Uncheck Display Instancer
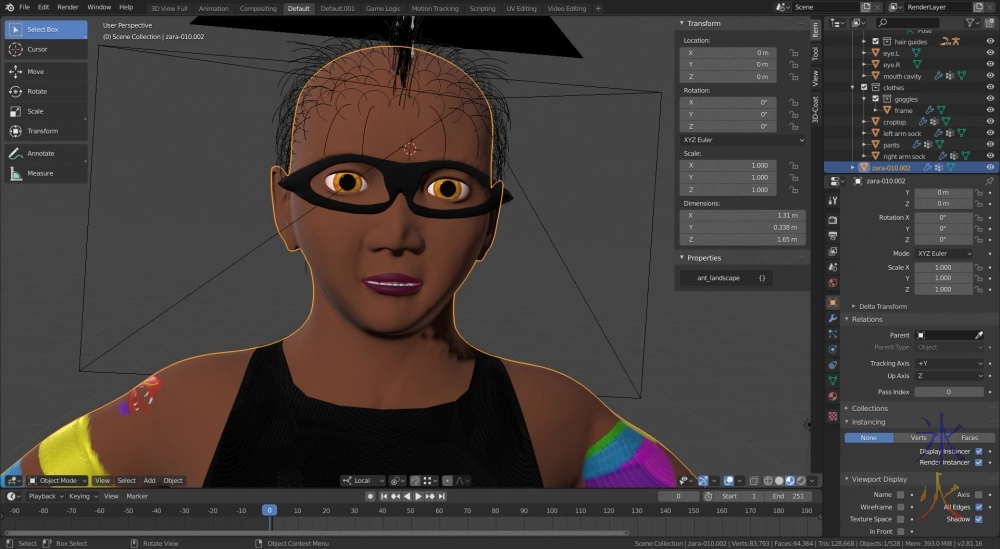The width and height of the screenshot is (1000, 549). click(x=978, y=451)
